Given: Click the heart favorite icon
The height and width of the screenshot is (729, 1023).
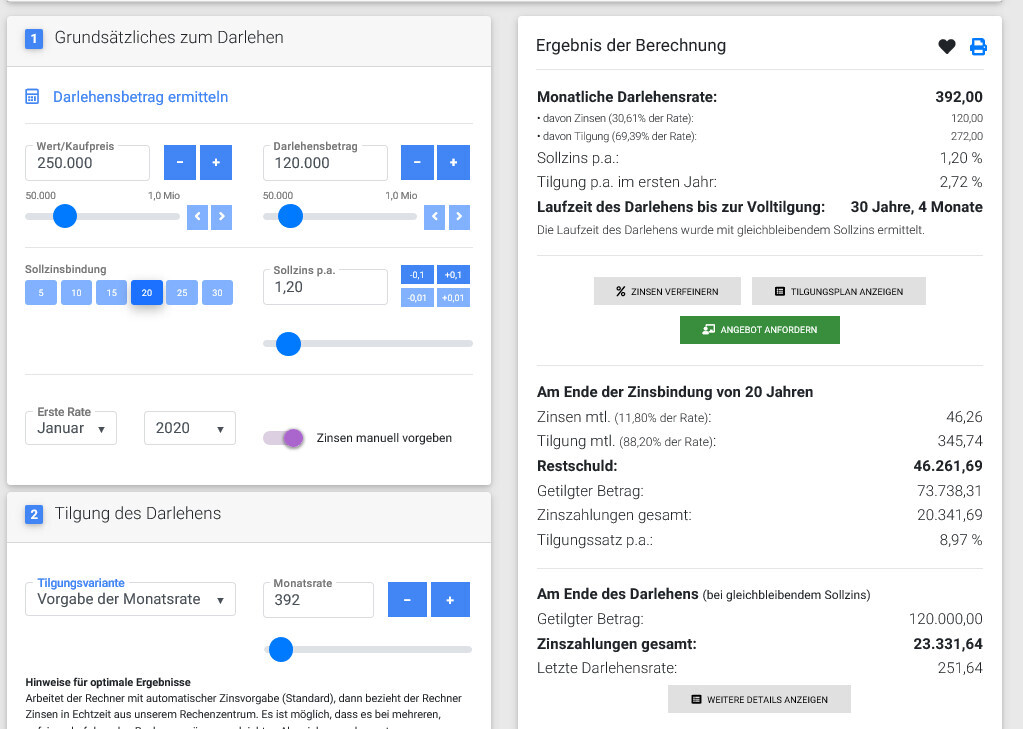Looking at the screenshot, I should (x=947, y=46).
